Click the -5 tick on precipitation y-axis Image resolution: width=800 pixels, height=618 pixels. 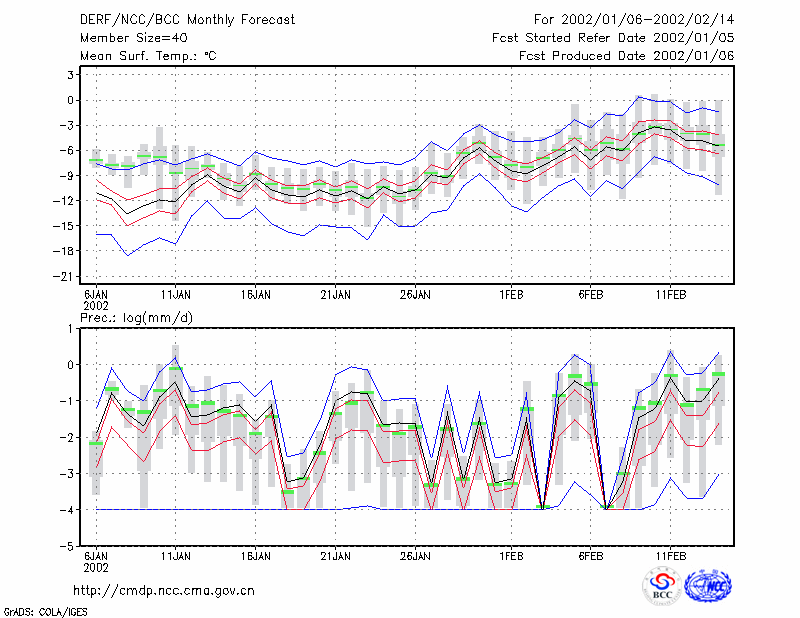[x=67, y=546]
